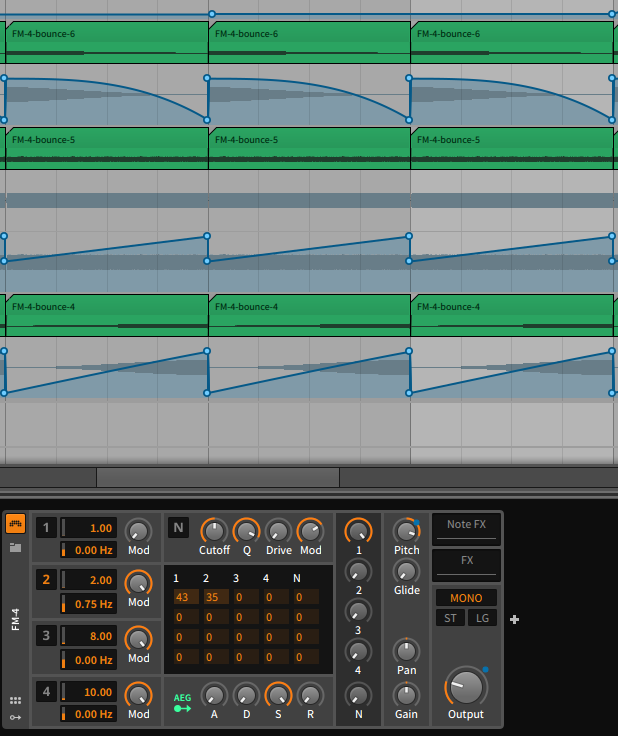Adjust mixer noise level knob N
Image resolution: width=618 pixels, height=736 pixels.
pyautogui.click(x=359, y=695)
